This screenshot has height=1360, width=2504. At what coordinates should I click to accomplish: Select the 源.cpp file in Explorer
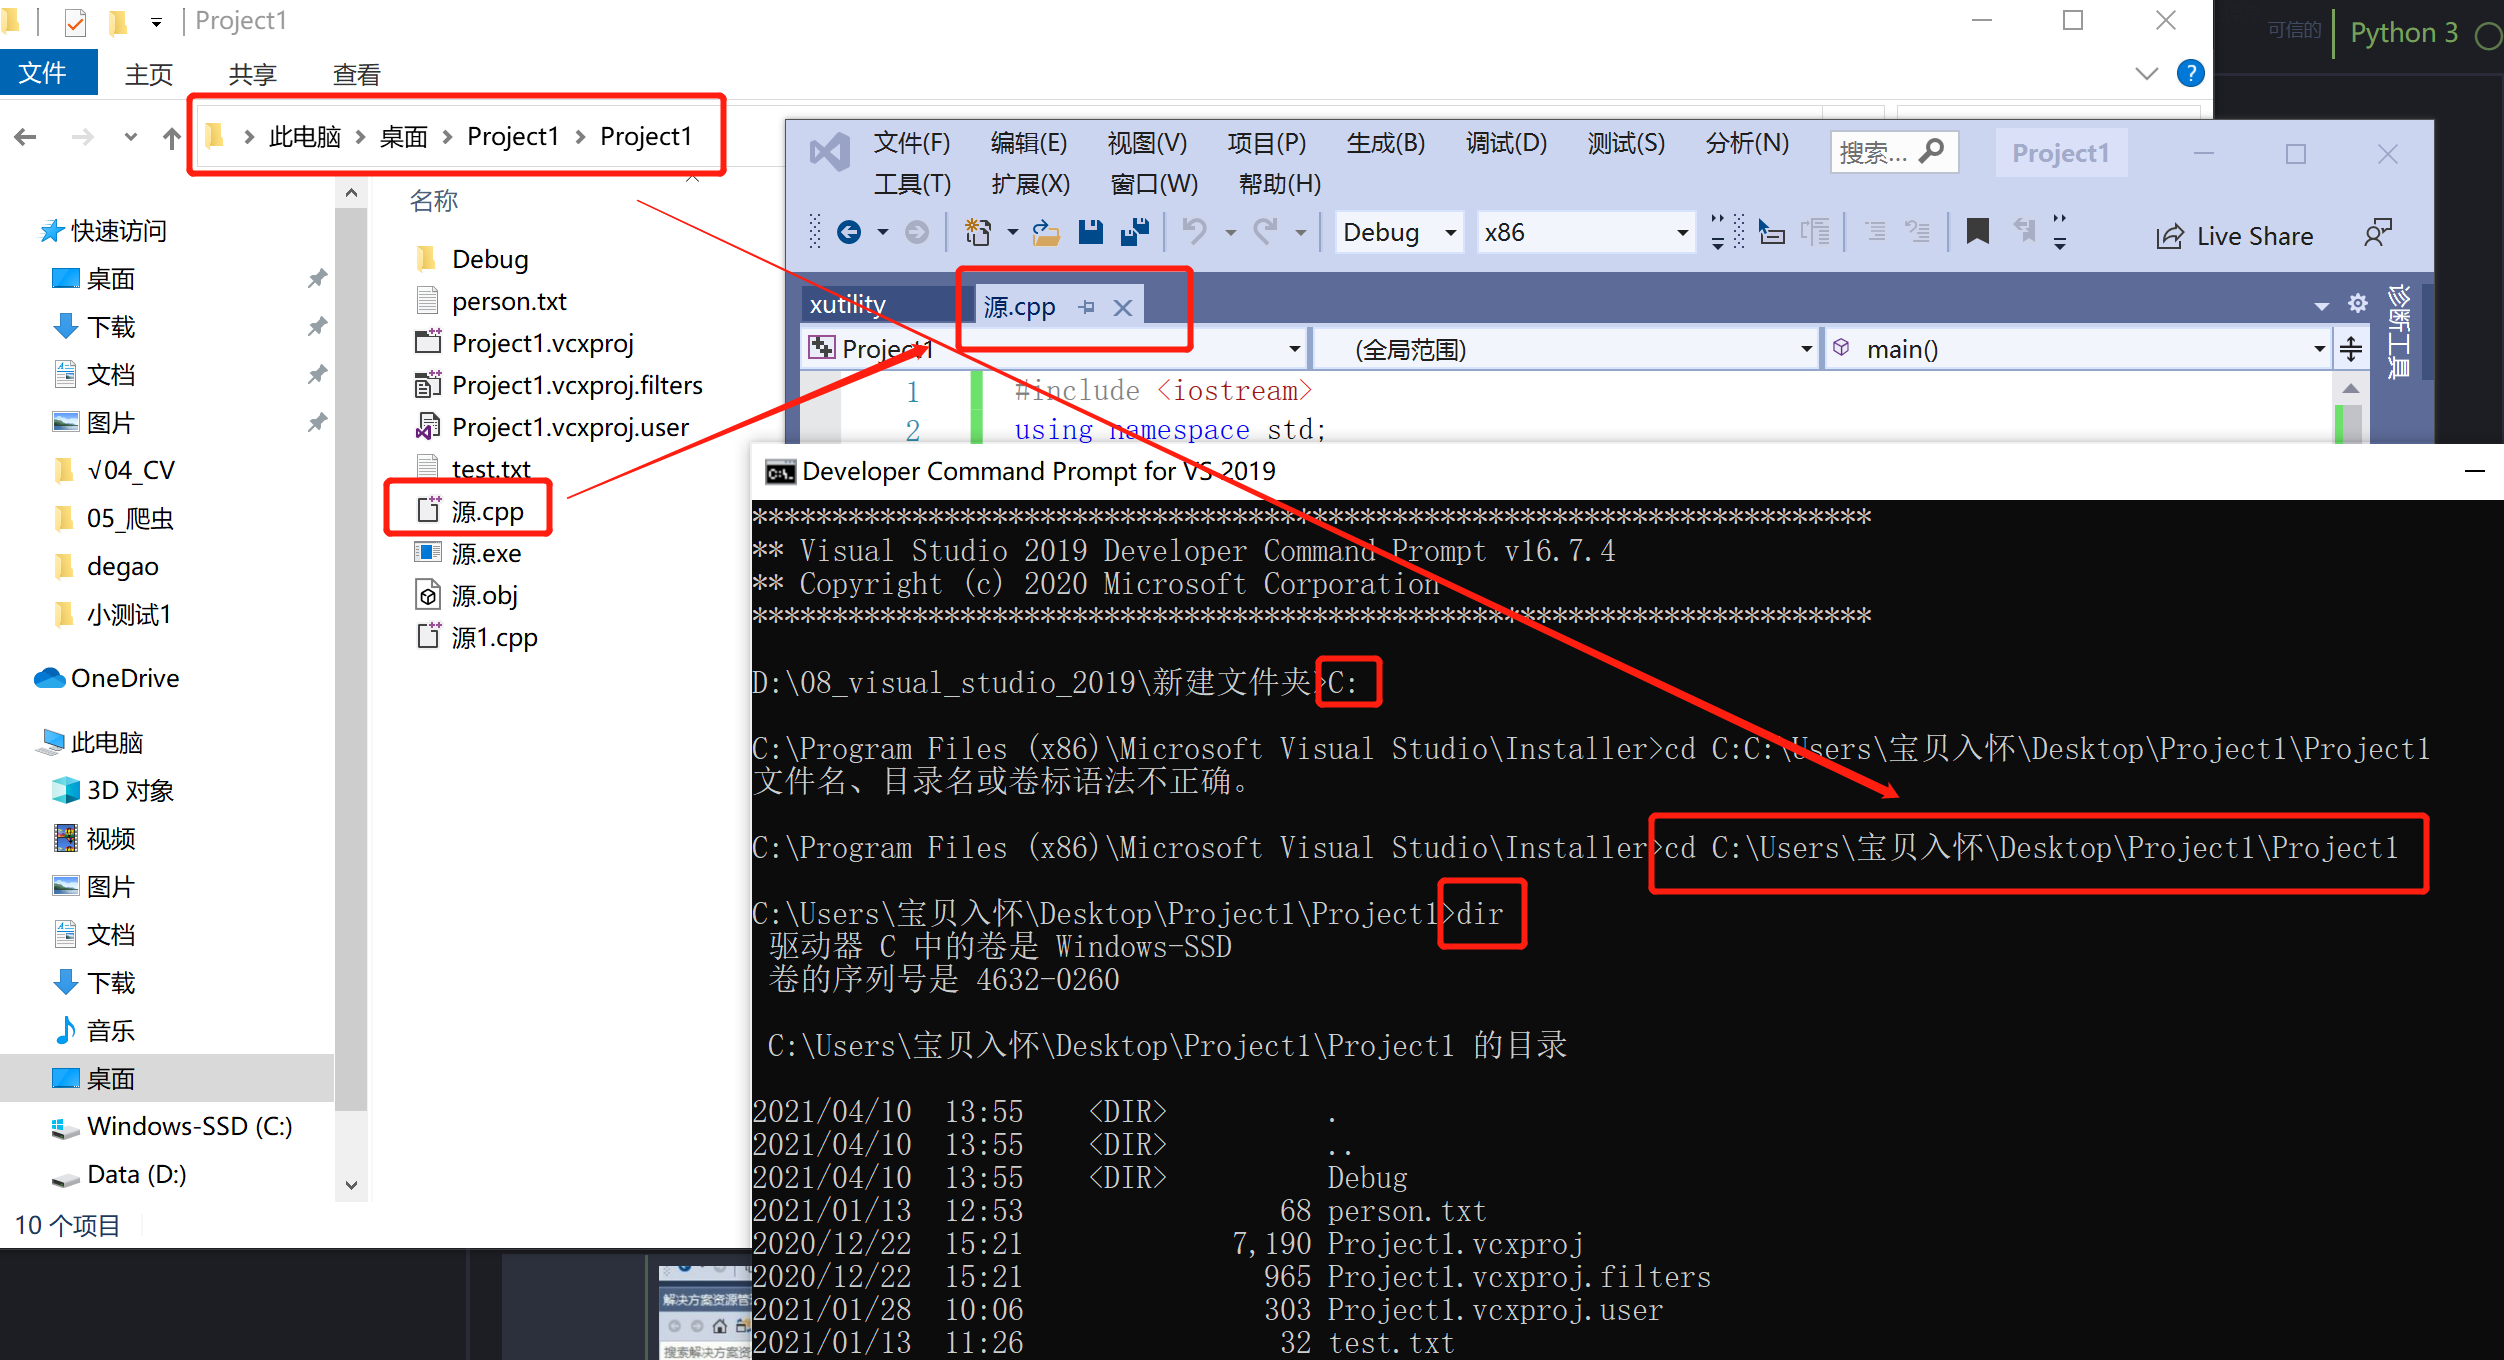tap(487, 511)
